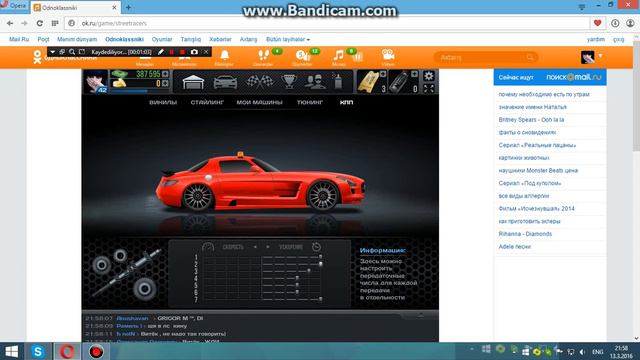Open the Mənim dünyam link

(77, 39)
